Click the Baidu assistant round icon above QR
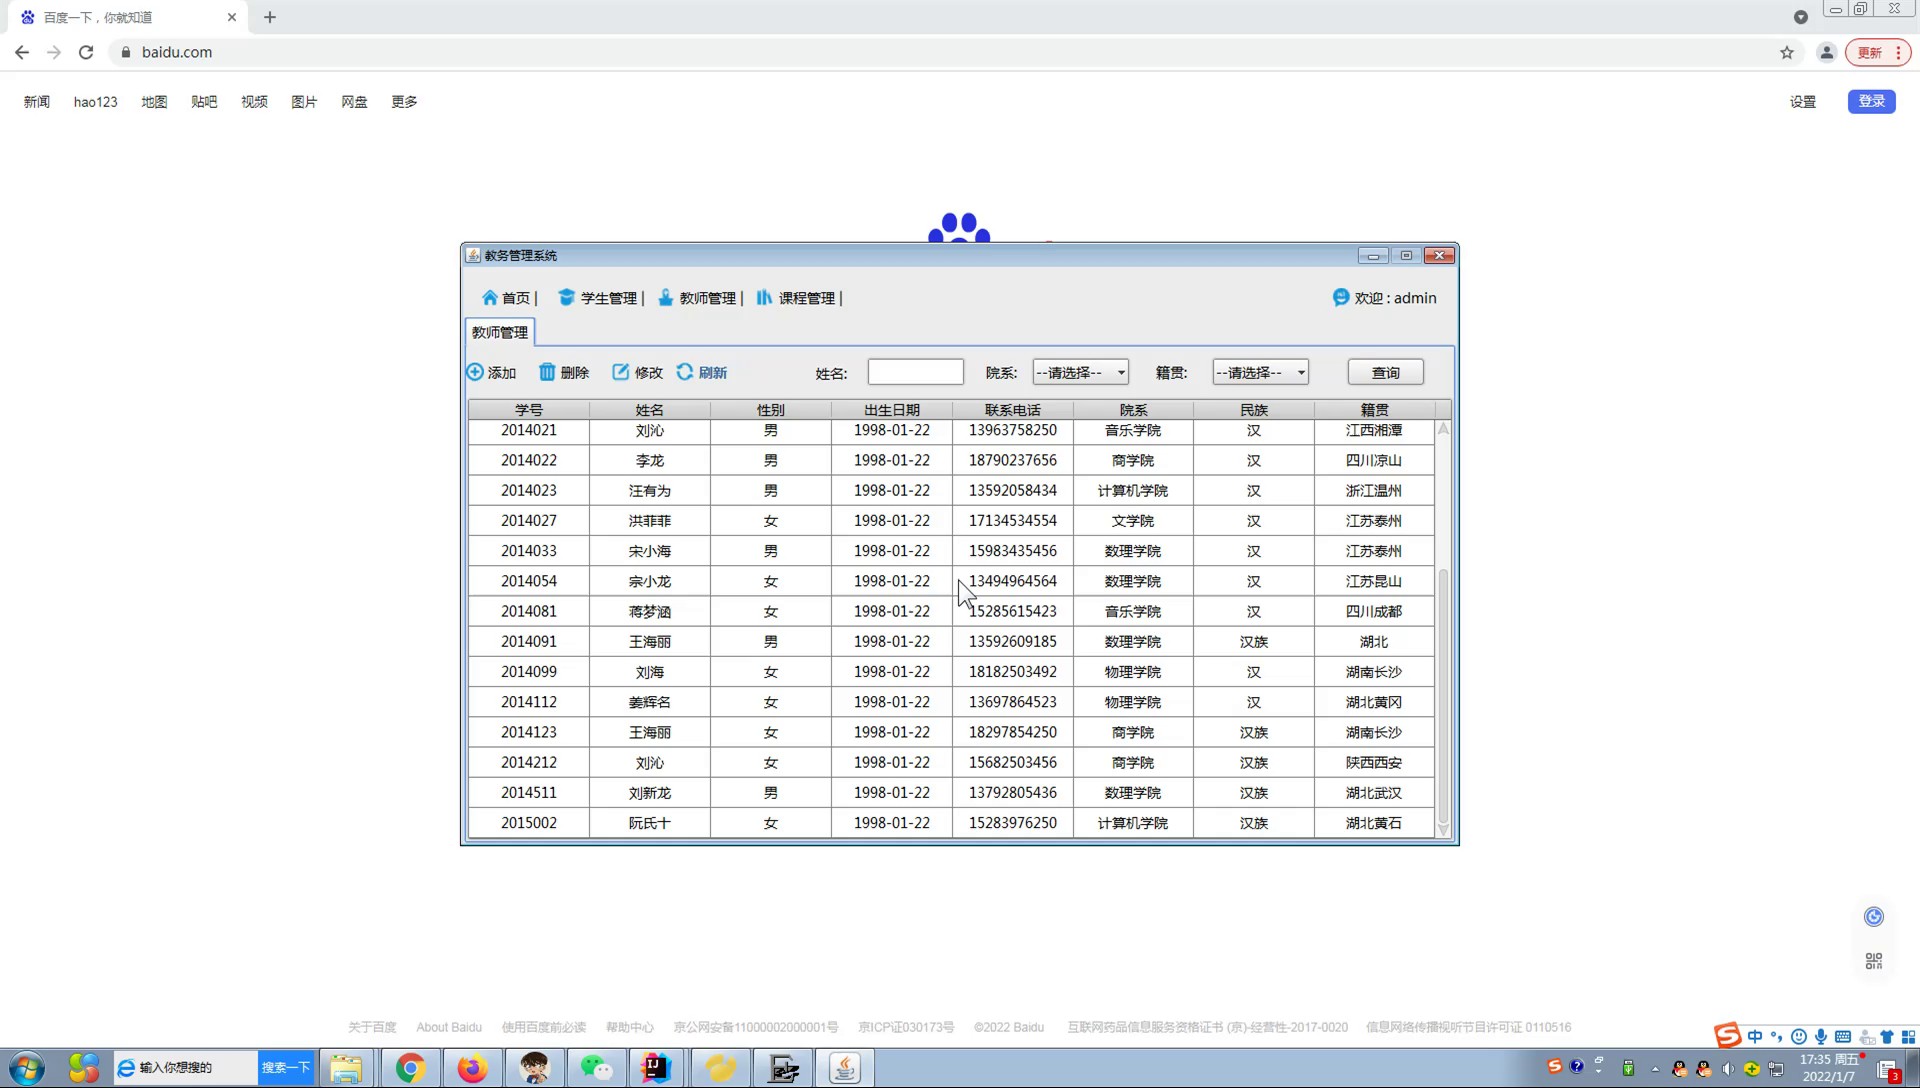 [x=1874, y=917]
